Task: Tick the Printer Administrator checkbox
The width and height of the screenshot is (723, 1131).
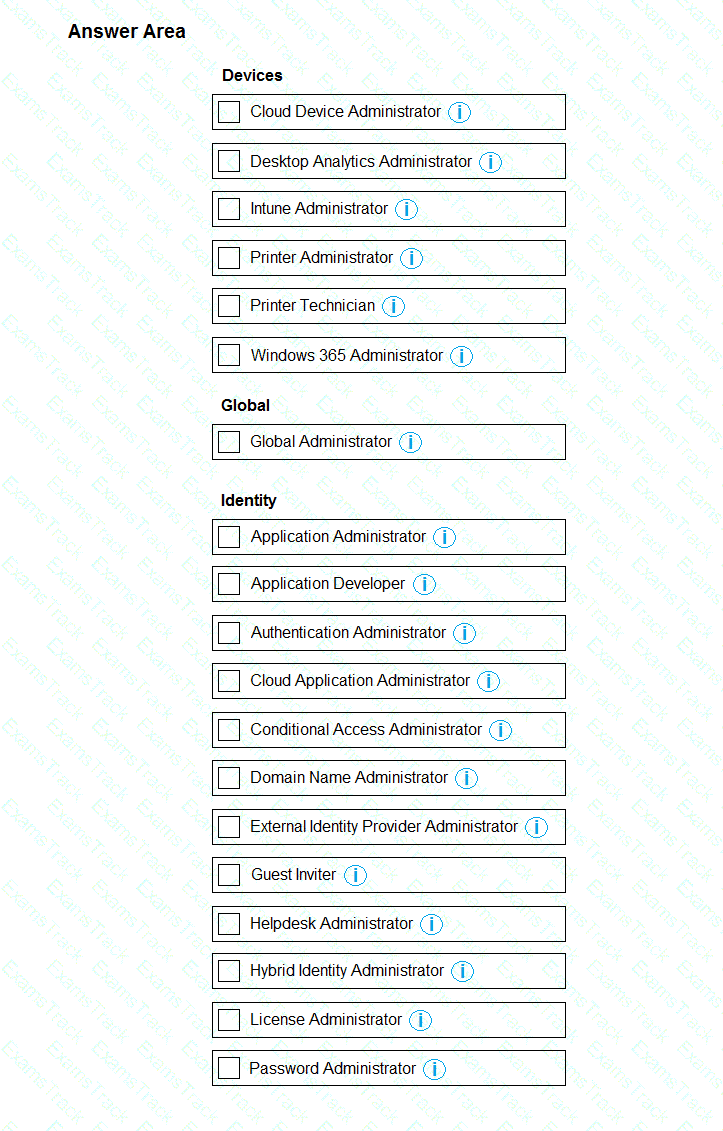Action: (229, 258)
